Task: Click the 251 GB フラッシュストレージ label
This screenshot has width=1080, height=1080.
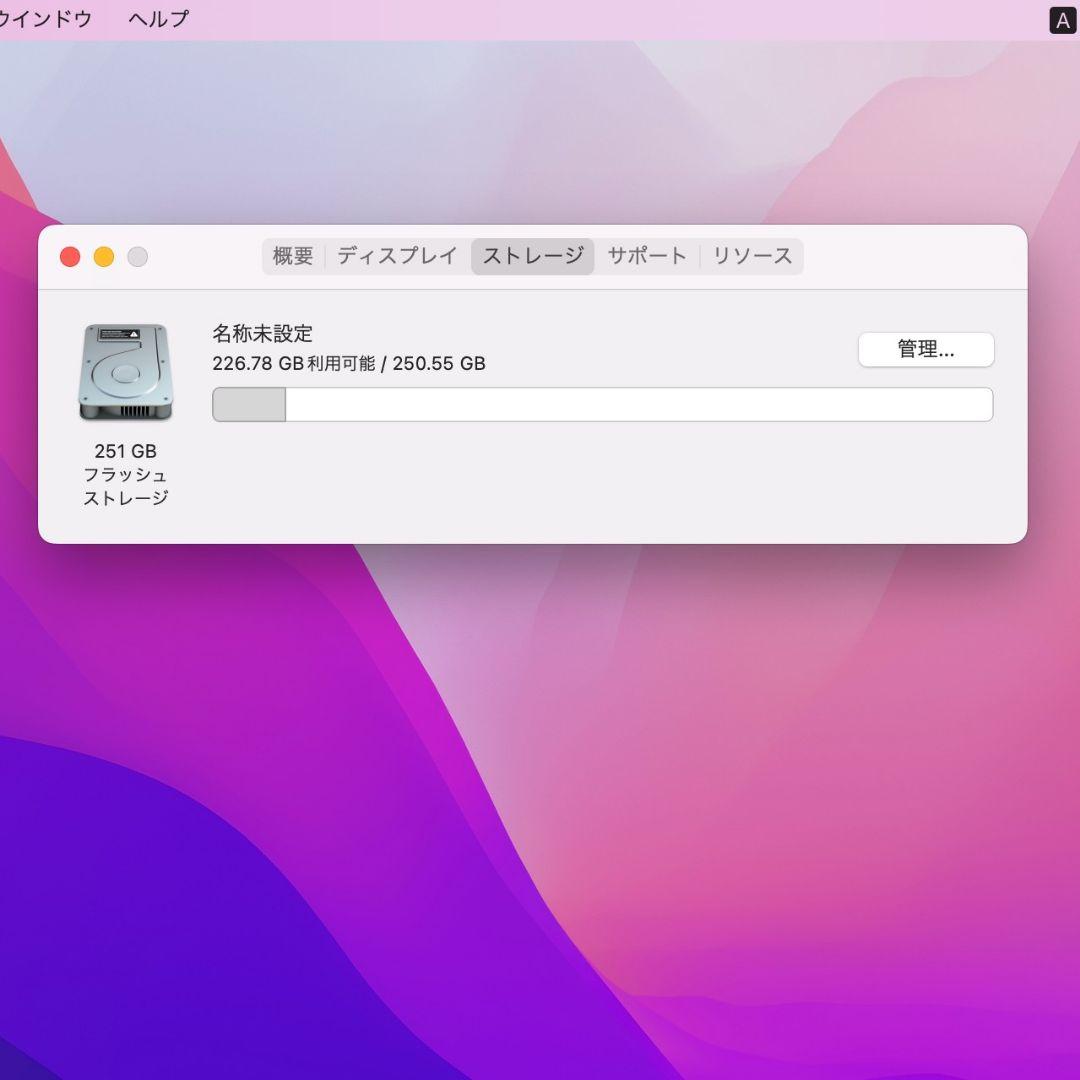Action: [x=126, y=474]
